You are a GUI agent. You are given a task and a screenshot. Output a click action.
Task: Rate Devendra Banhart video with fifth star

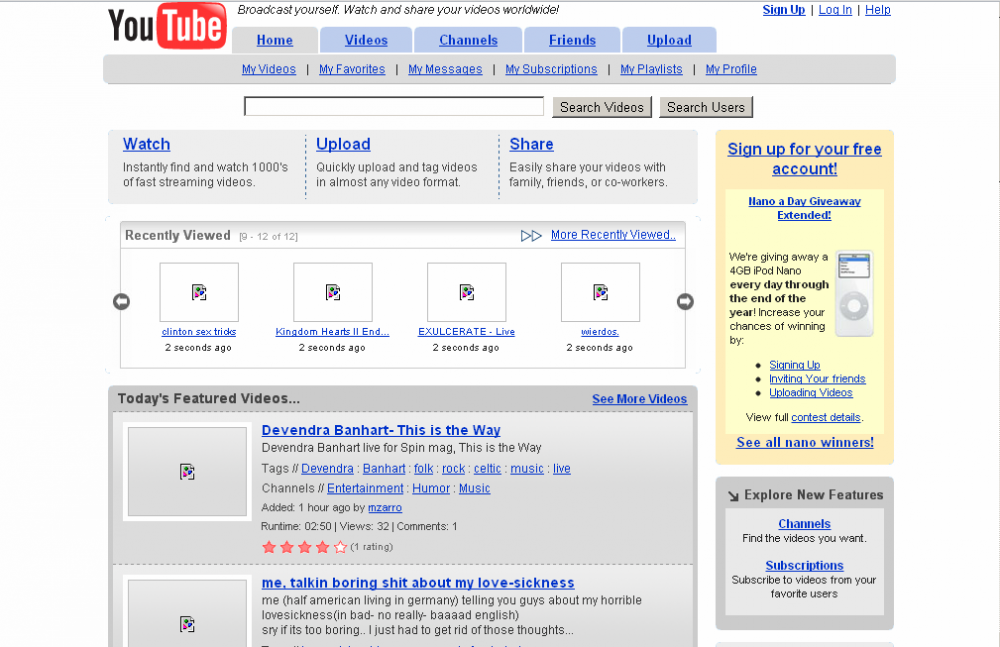tap(341, 547)
